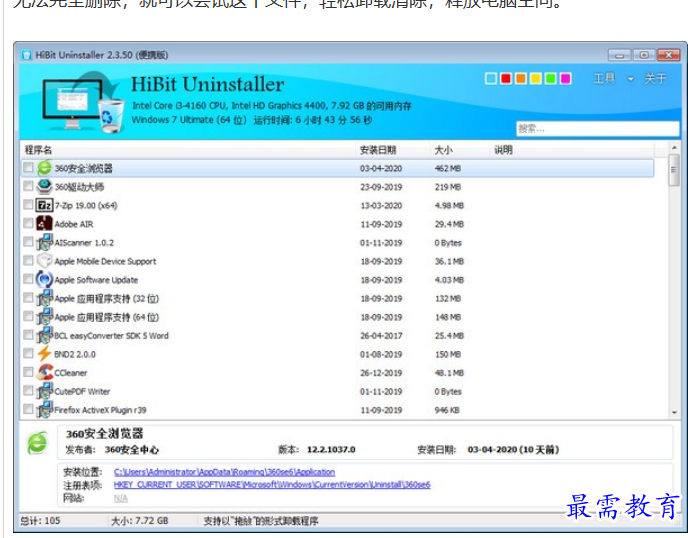This screenshot has width=688, height=538.
Task: Choose the yellow theme swatch
Action: 536,79
